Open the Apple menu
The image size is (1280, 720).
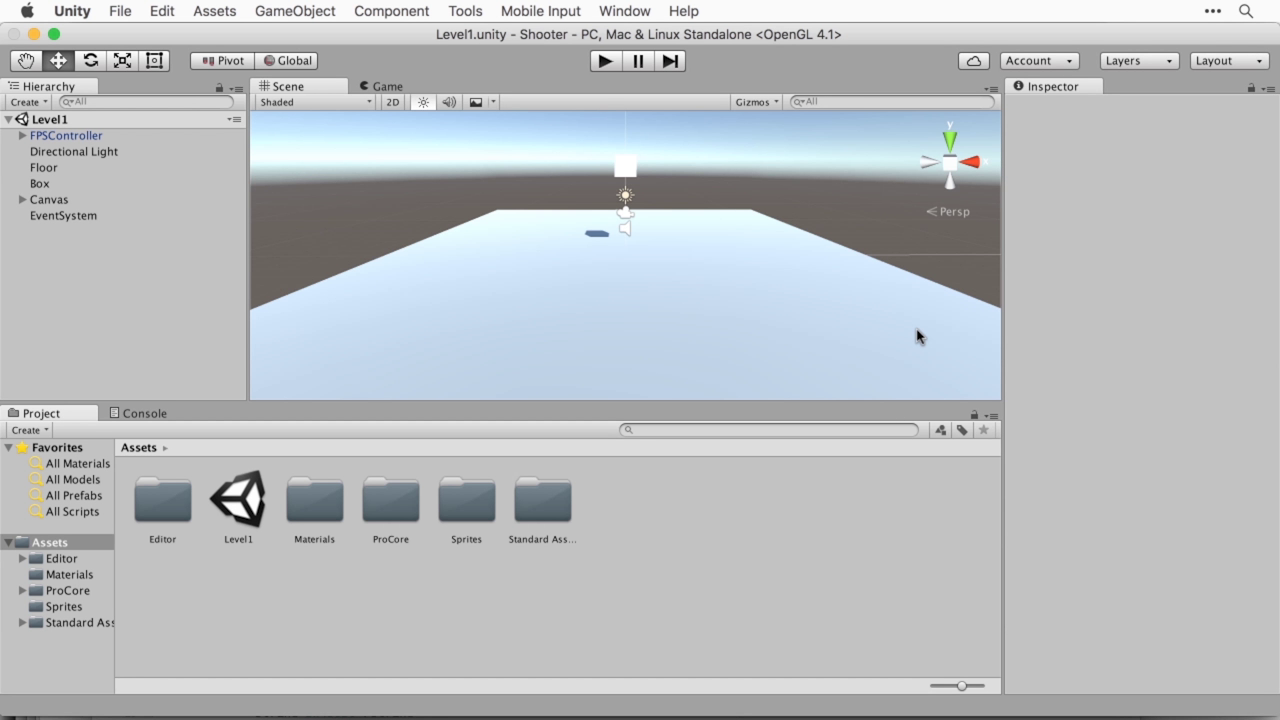pyautogui.click(x=27, y=11)
